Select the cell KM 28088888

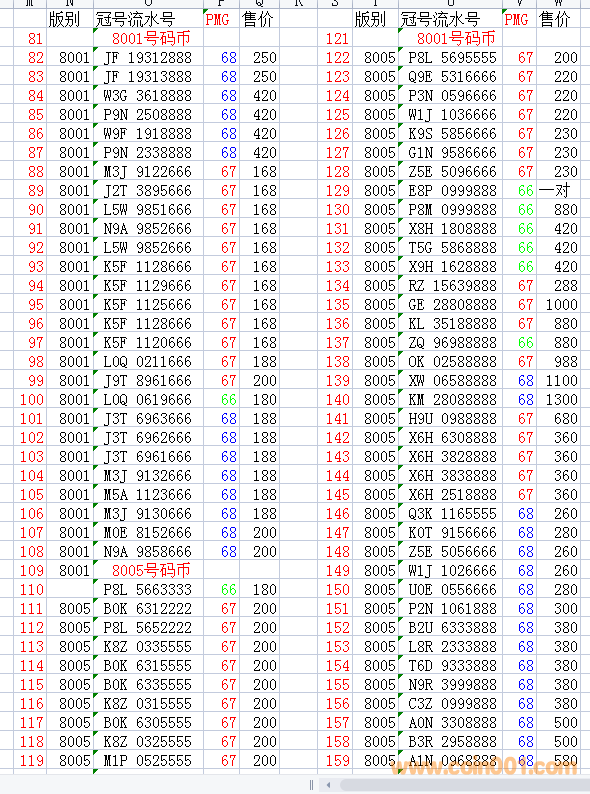click(x=451, y=400)
